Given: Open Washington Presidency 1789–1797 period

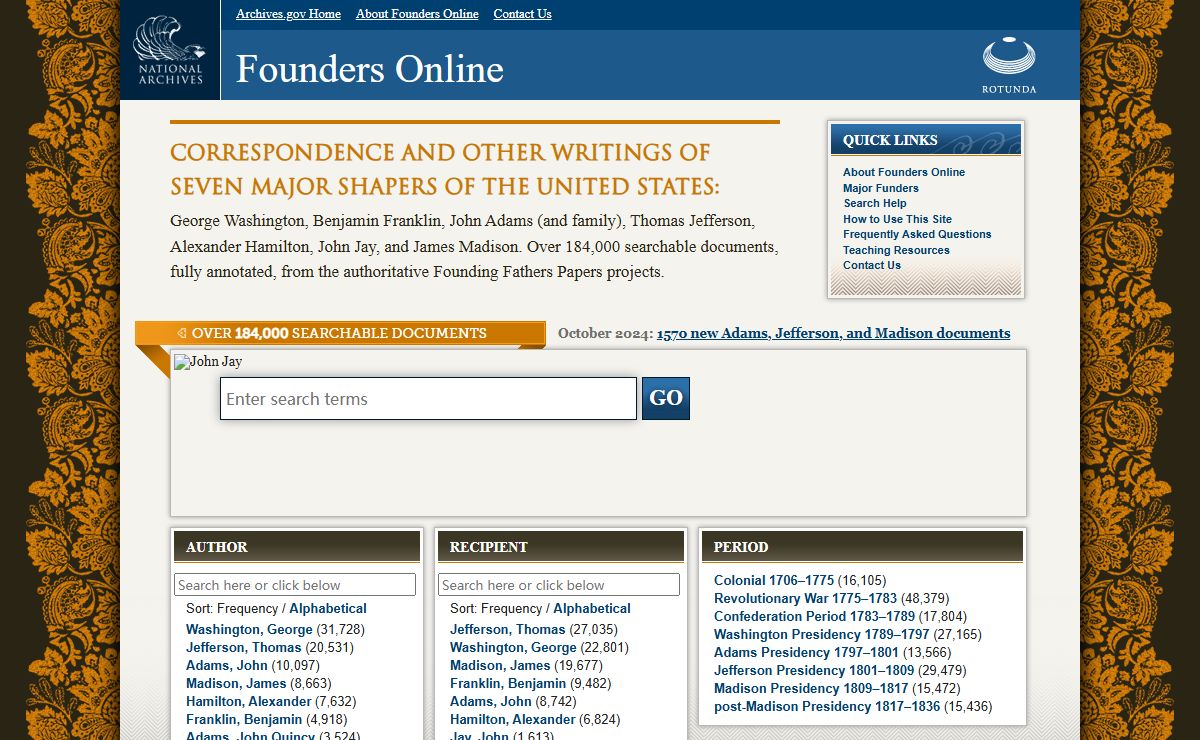Looking at the screenshot, I should 822,634.
